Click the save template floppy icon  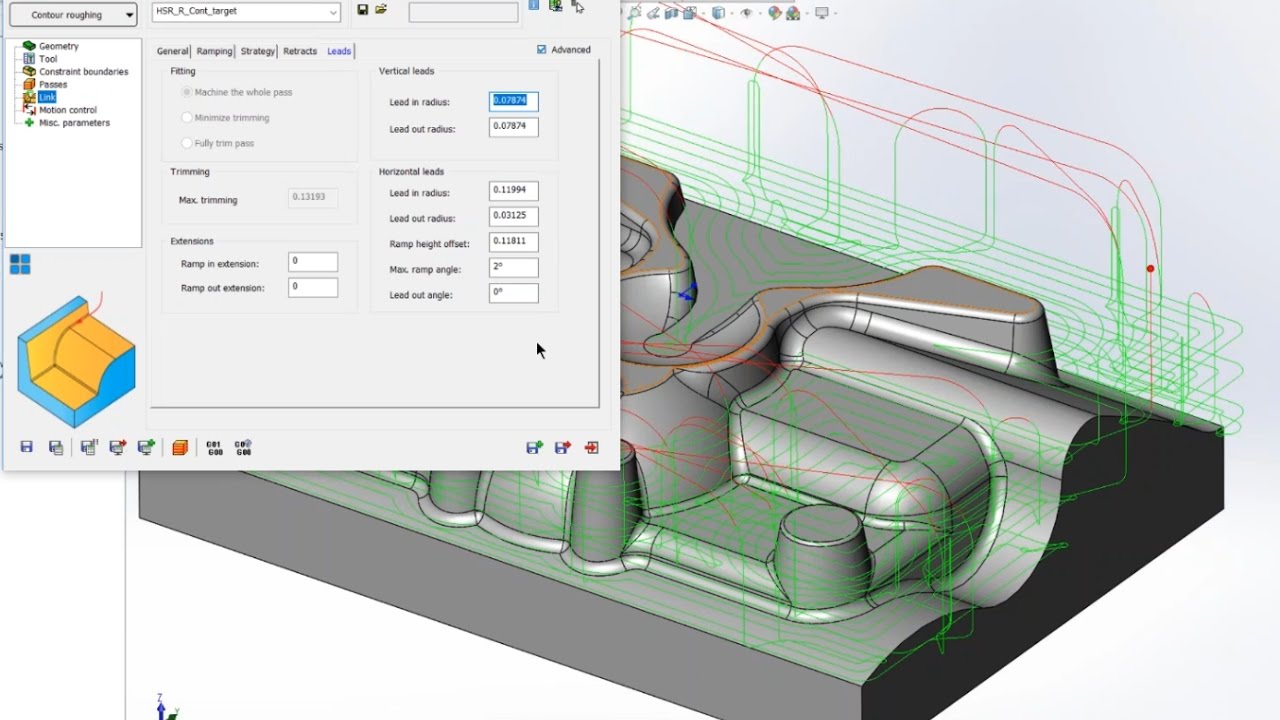coord(362,10)
